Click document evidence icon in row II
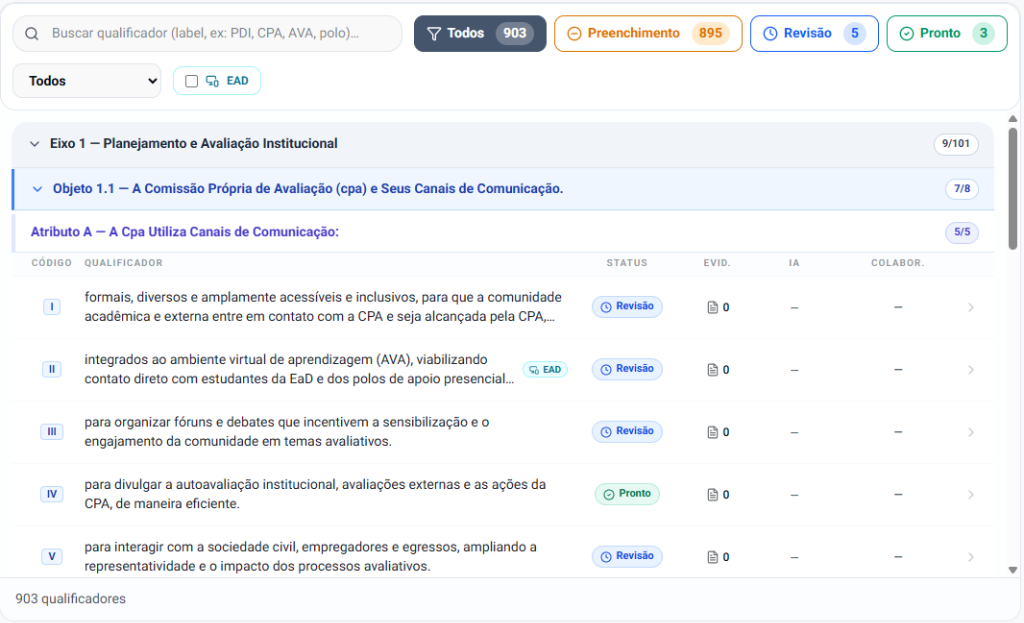The height and width of the screenshot is (623, 1024). [x=712, y=370]
